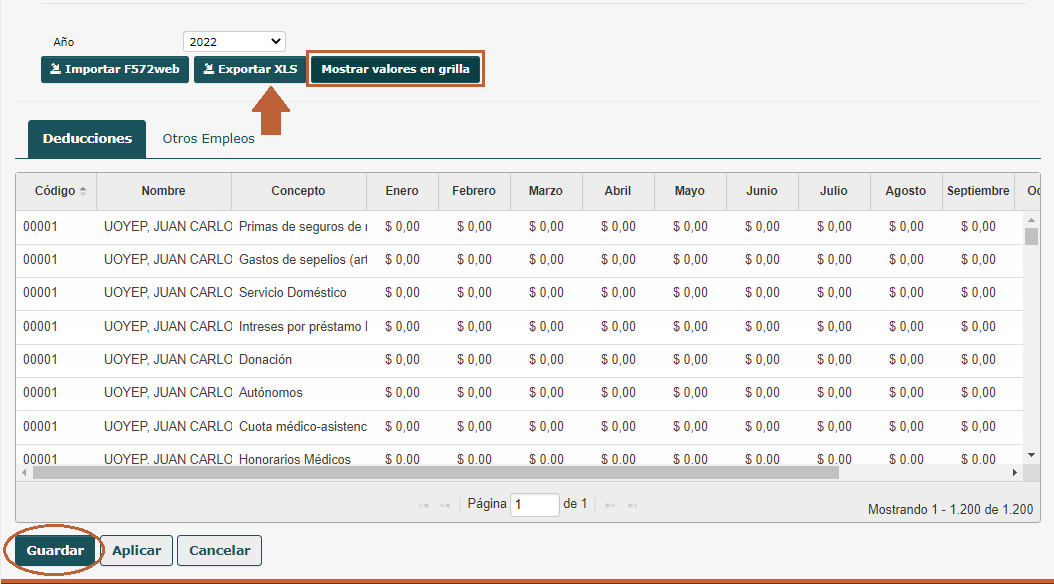Viewport: 1054px width, 584px height.
Task: Click the Exportar XLS button
Action: pyautogui.click(x=250, y=69)
